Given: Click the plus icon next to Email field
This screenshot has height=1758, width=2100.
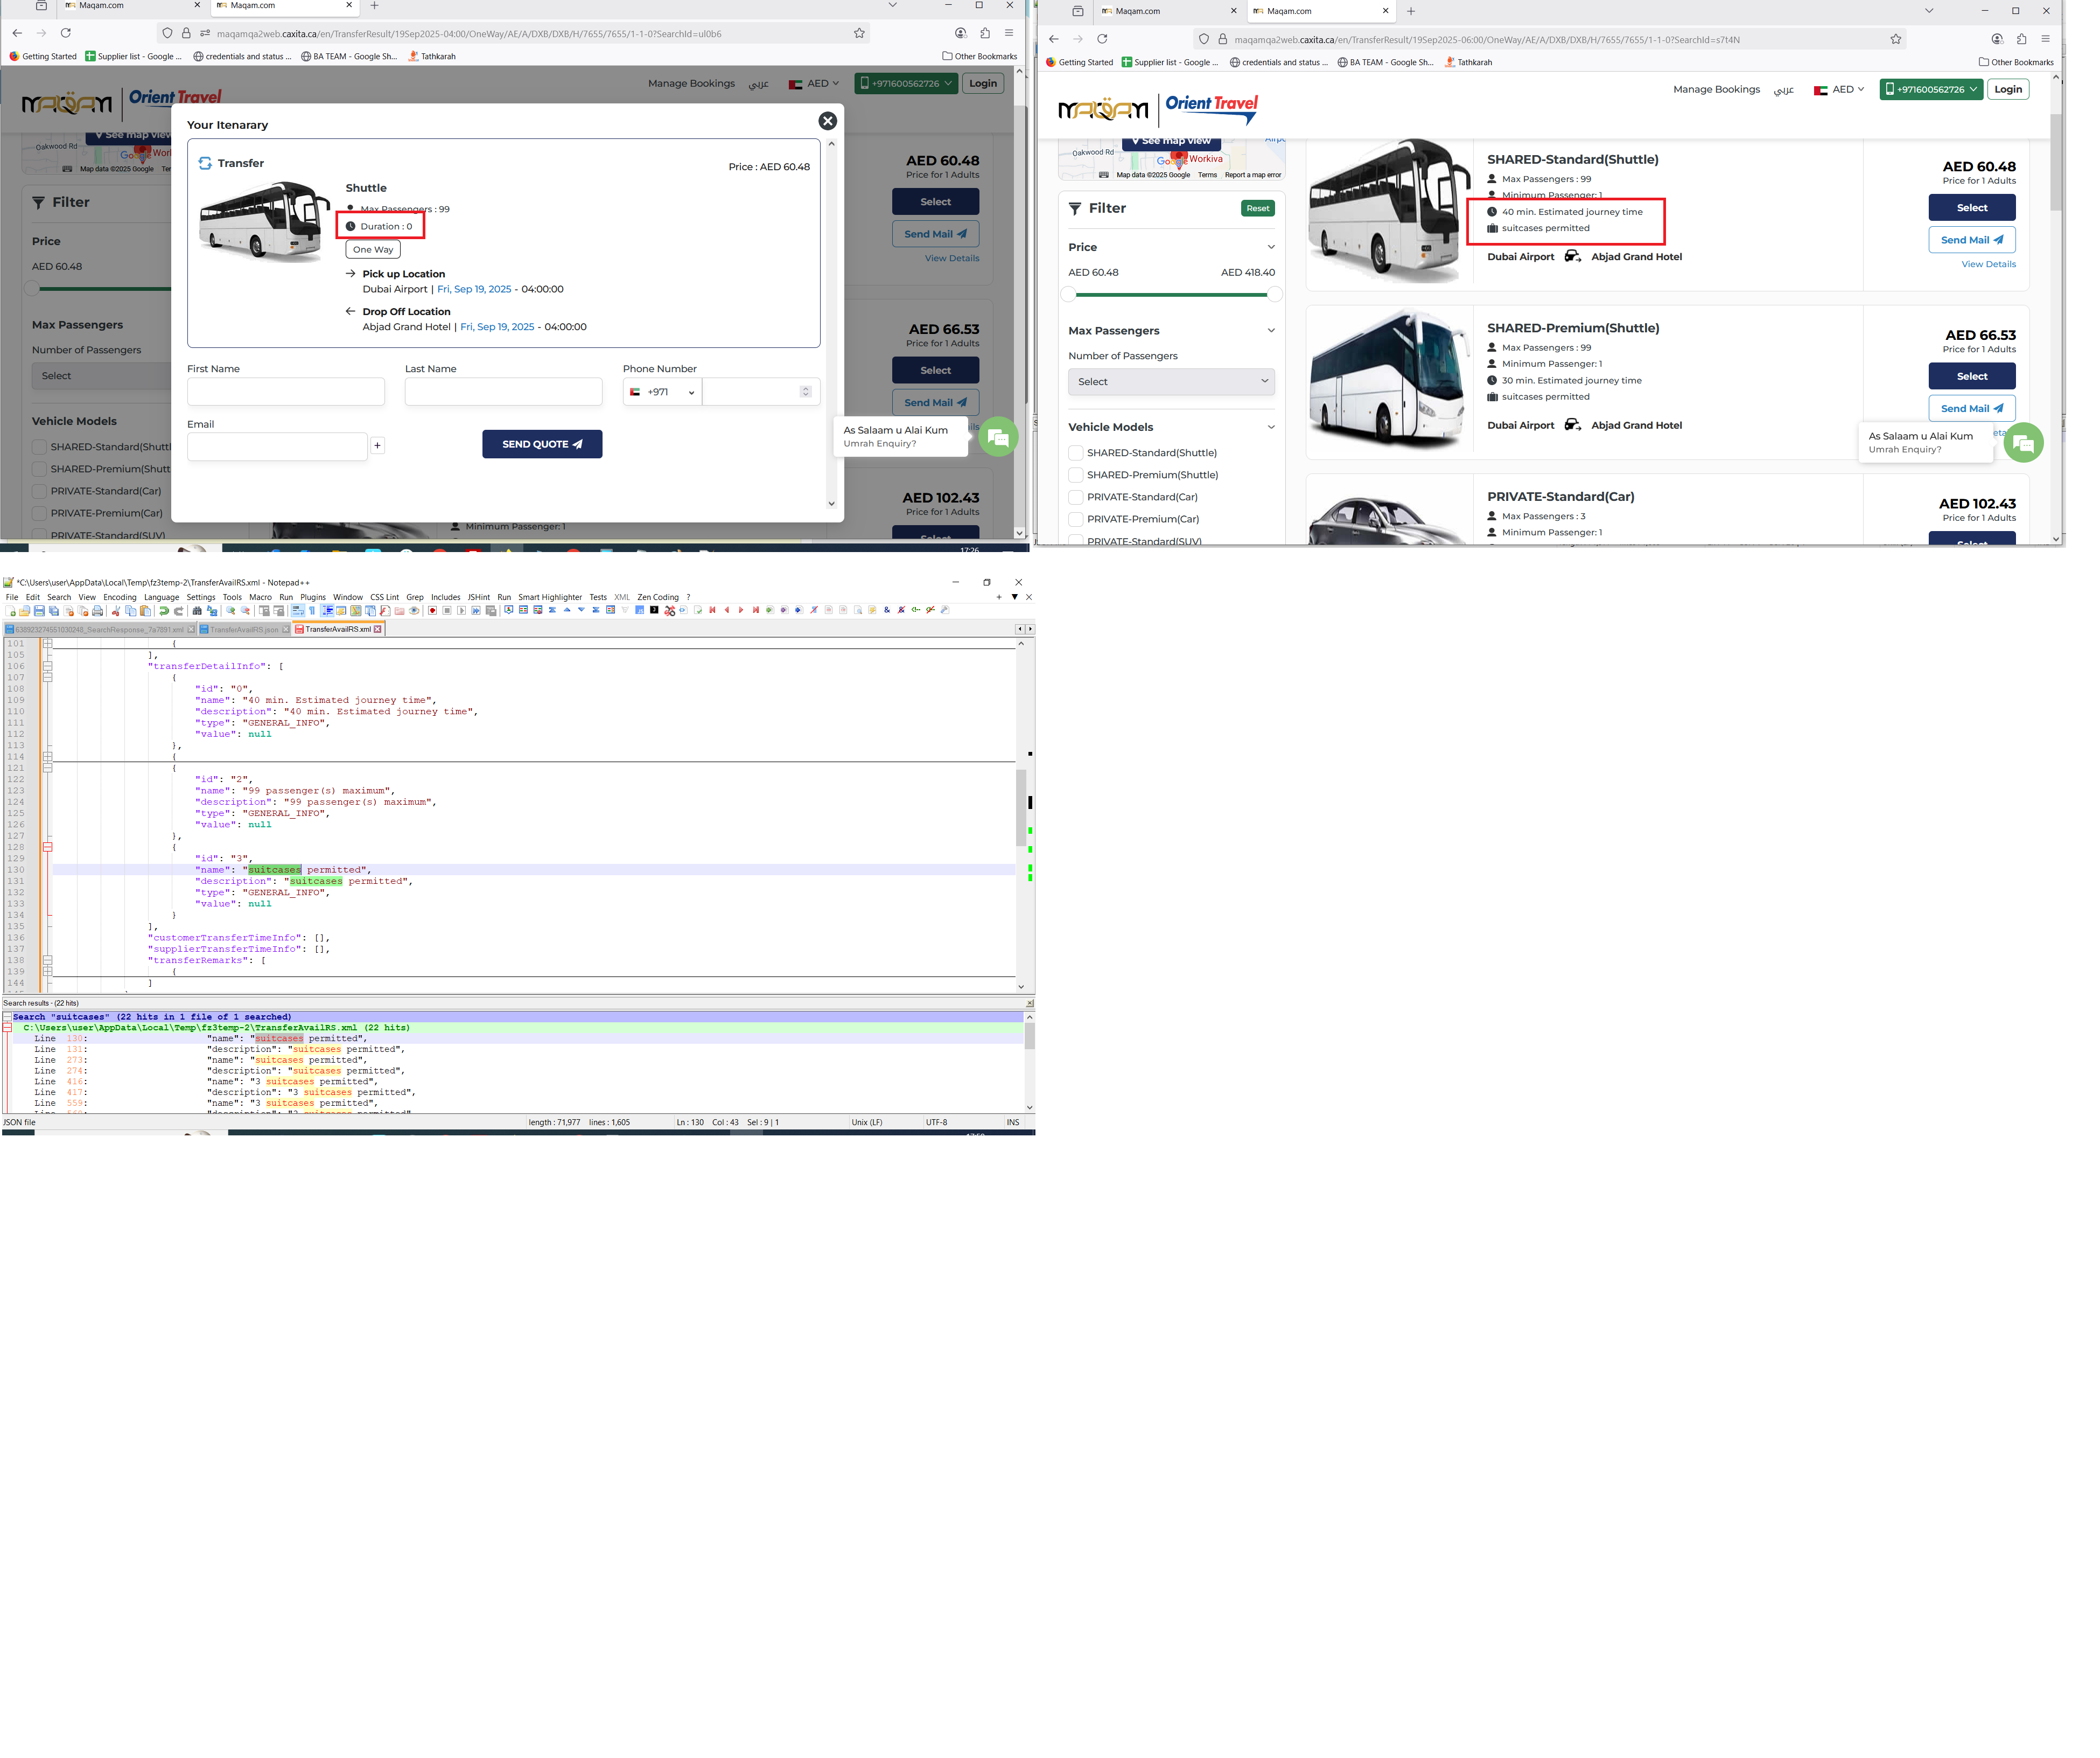Looking at the screenshot, I should [x=377, y=446].
